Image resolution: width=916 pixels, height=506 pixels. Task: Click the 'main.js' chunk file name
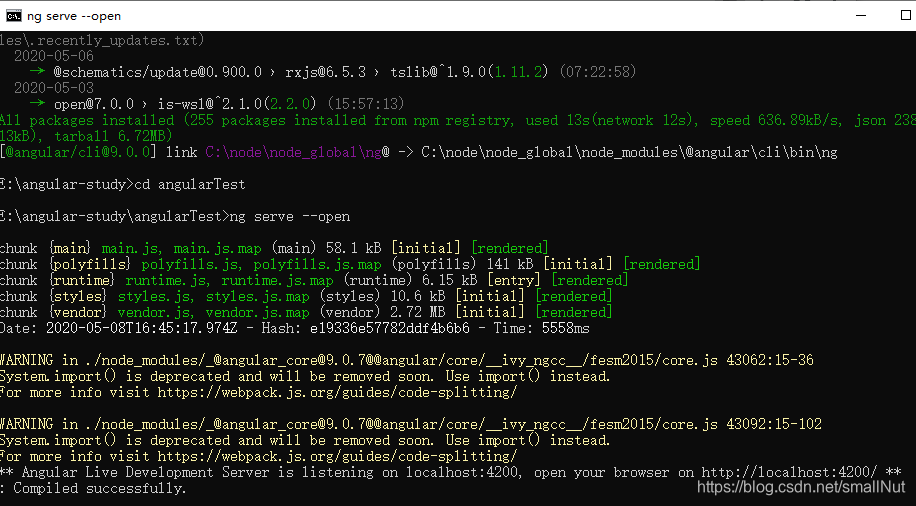[x=129, y=248]
